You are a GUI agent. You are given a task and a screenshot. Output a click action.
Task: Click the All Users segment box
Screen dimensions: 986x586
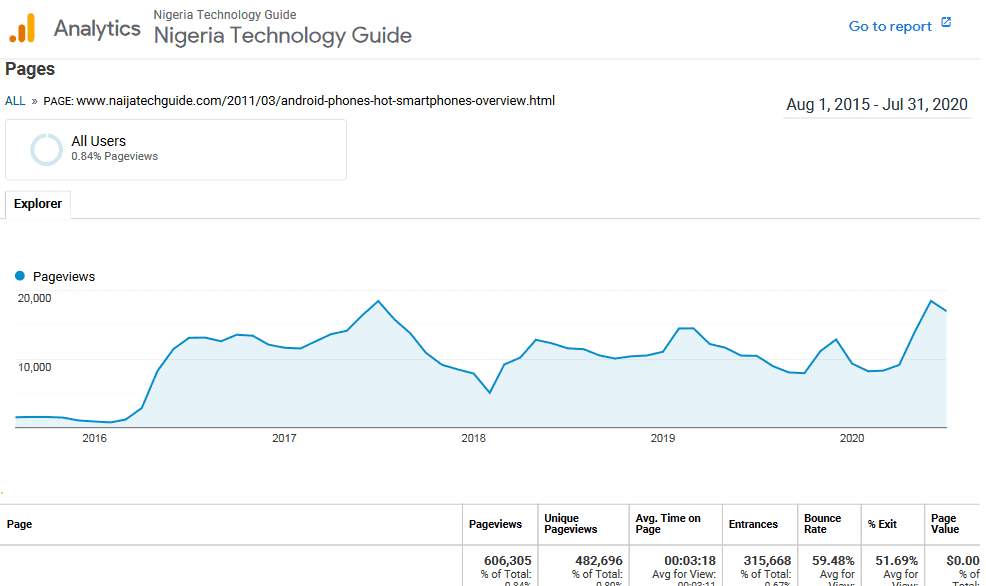pyautogui.click(x=176, y=150)
